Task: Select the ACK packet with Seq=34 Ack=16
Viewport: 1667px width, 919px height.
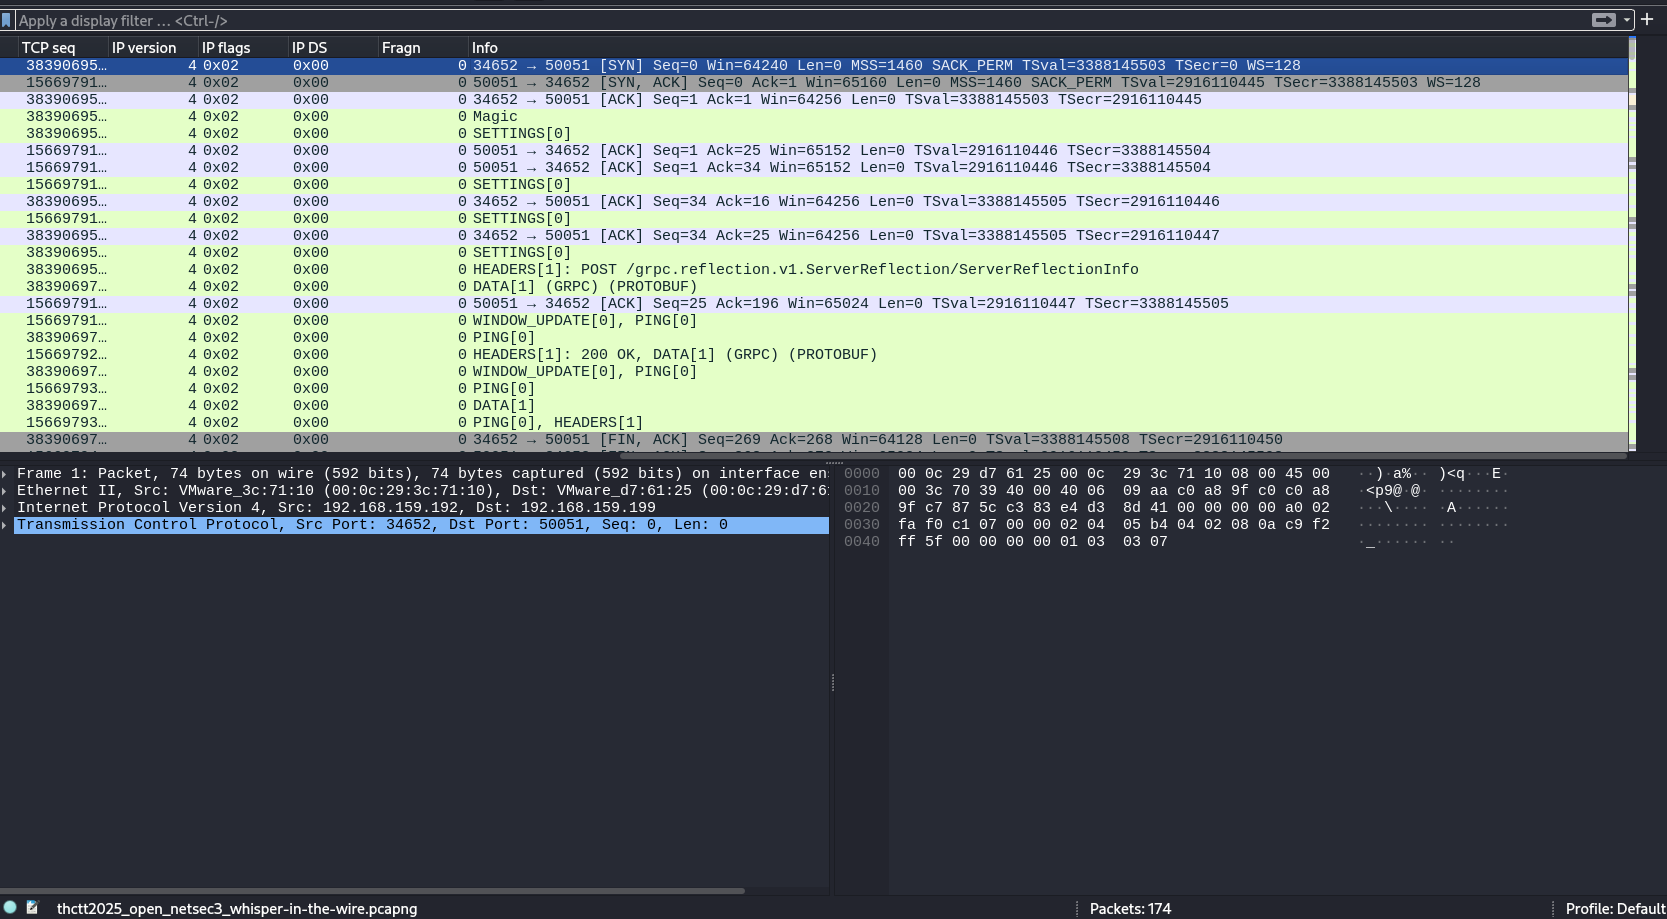Action: click(x=814, y=201)
